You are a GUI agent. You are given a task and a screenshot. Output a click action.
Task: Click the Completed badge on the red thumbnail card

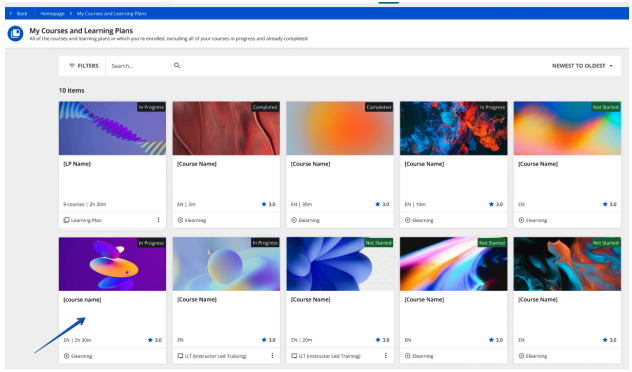coord(265,107)
